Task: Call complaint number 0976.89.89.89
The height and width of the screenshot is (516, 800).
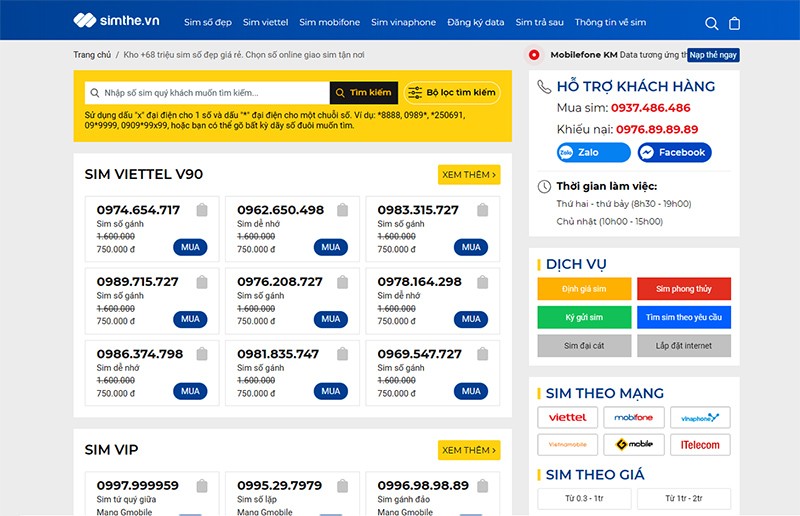Action: click(x=657, y=129)
